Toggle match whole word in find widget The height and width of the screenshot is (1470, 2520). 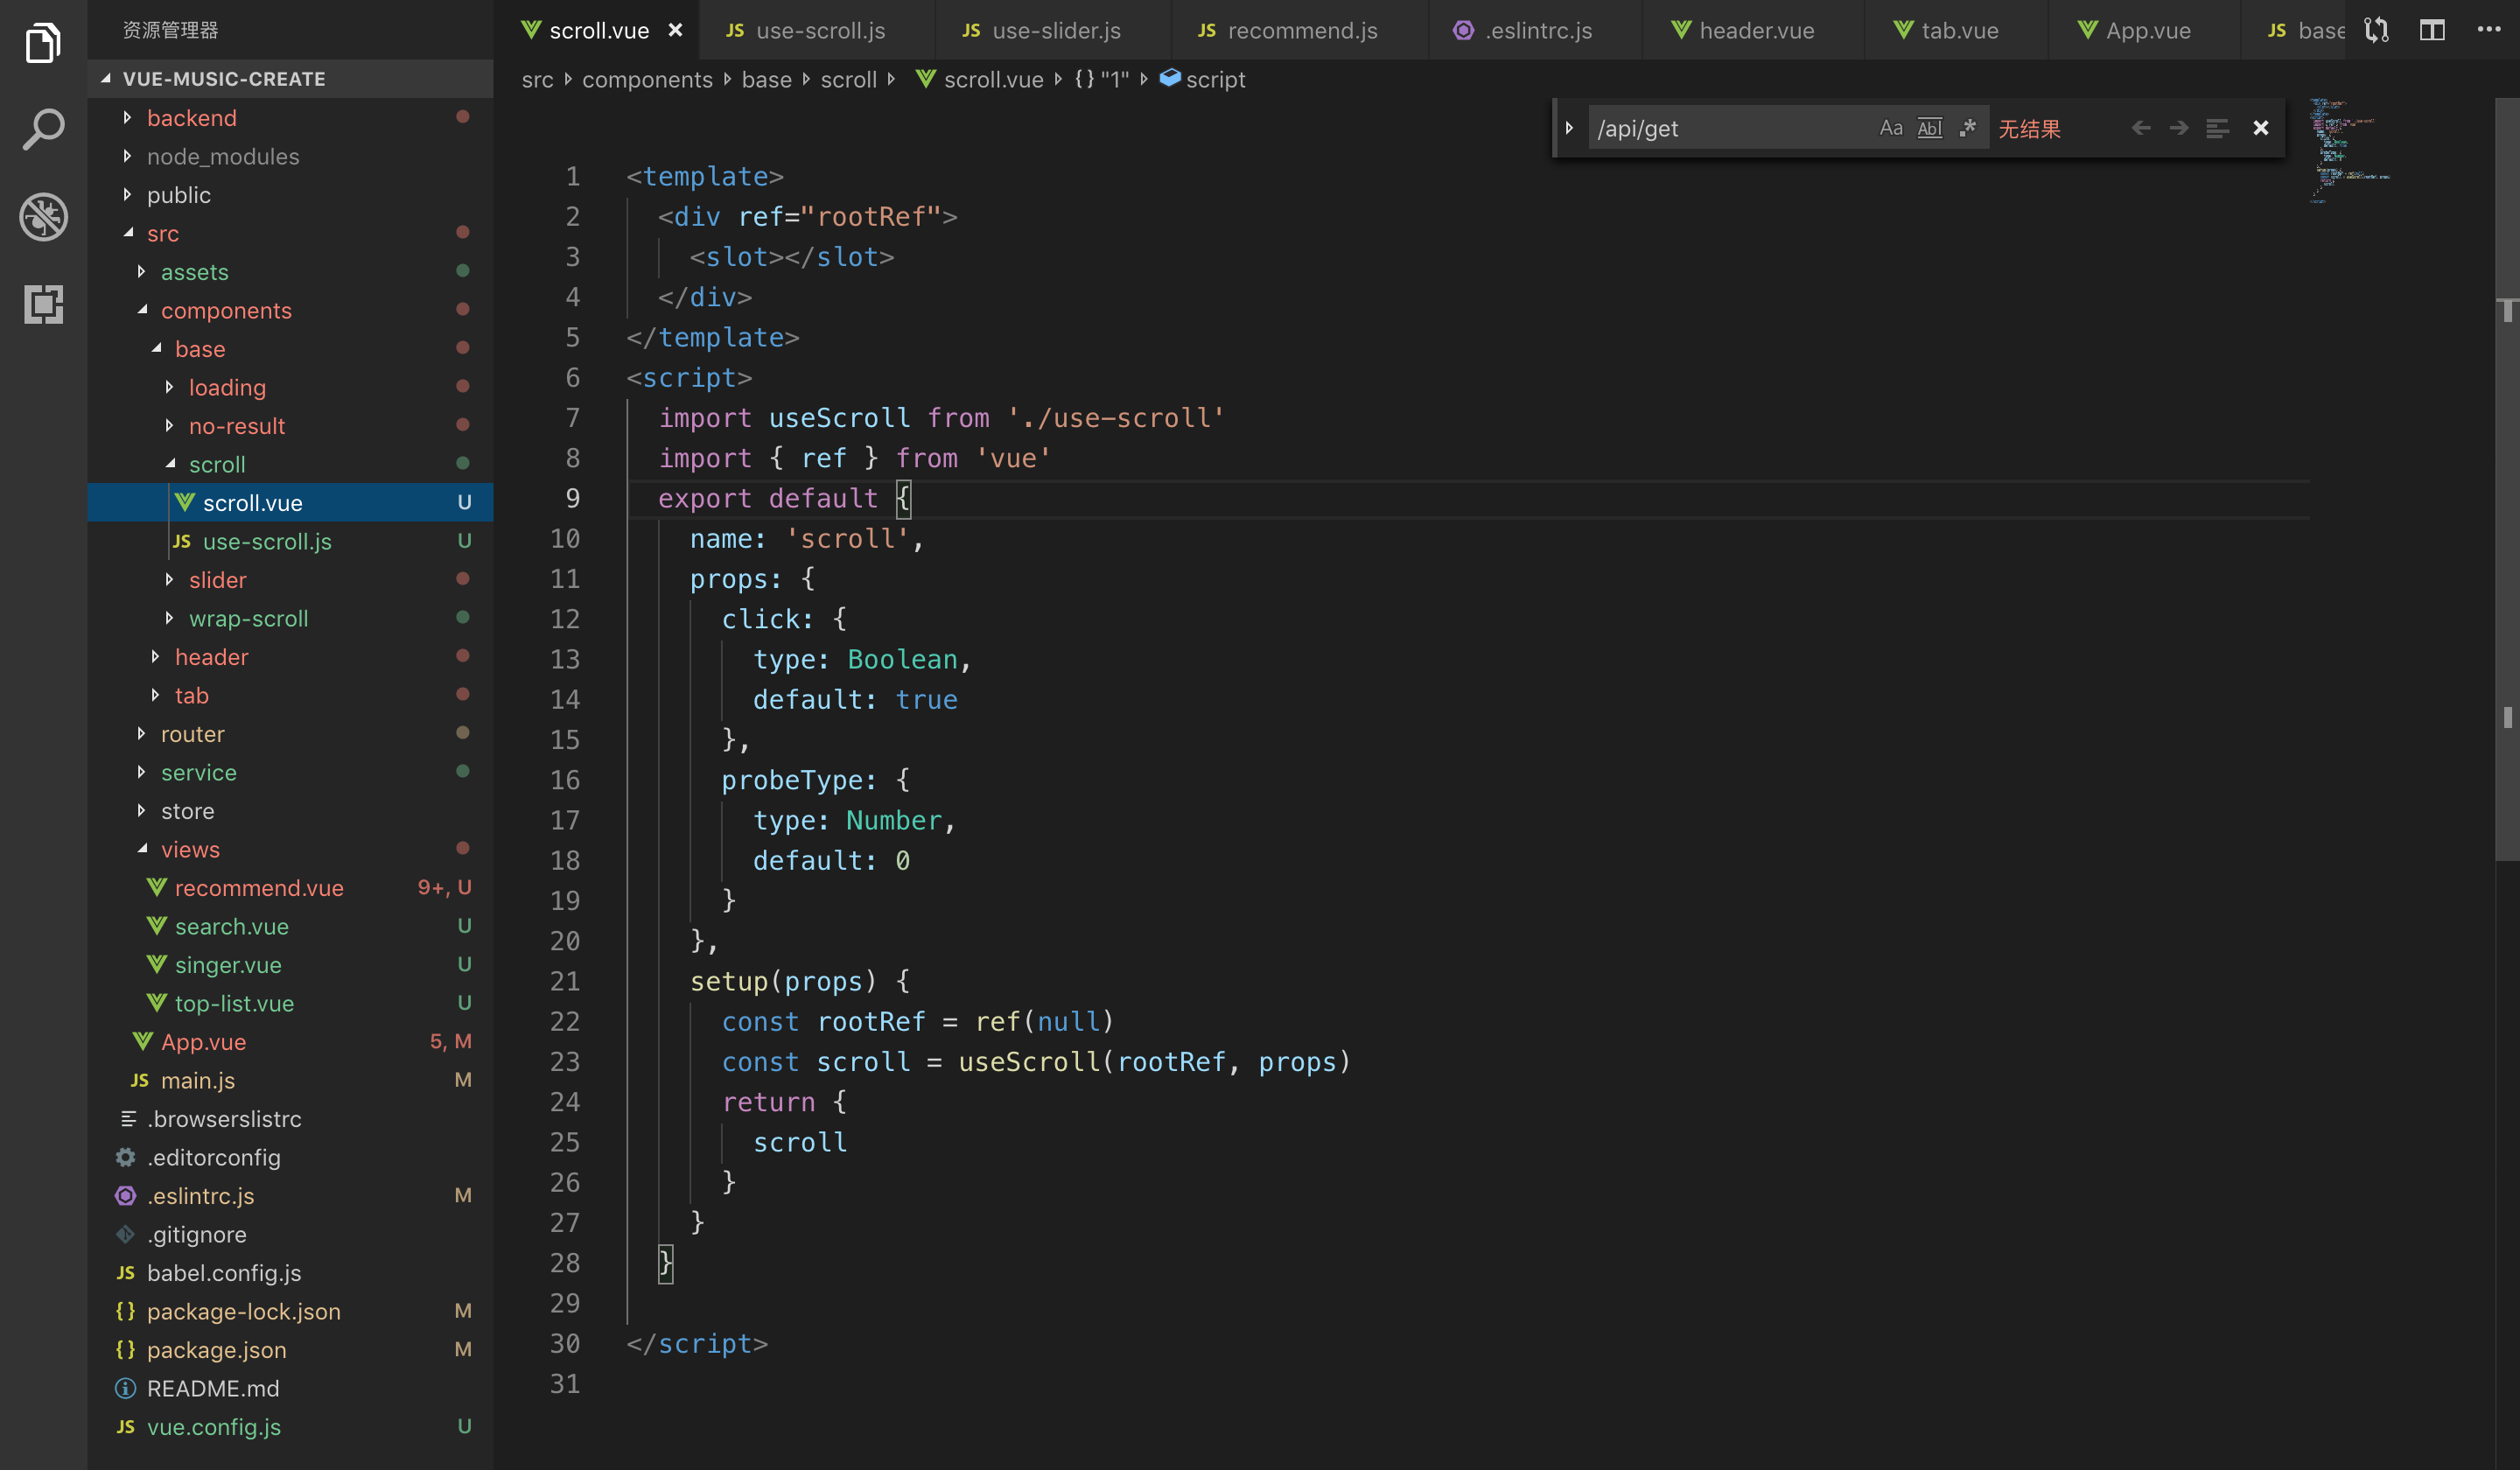[x=1929, y=128]
